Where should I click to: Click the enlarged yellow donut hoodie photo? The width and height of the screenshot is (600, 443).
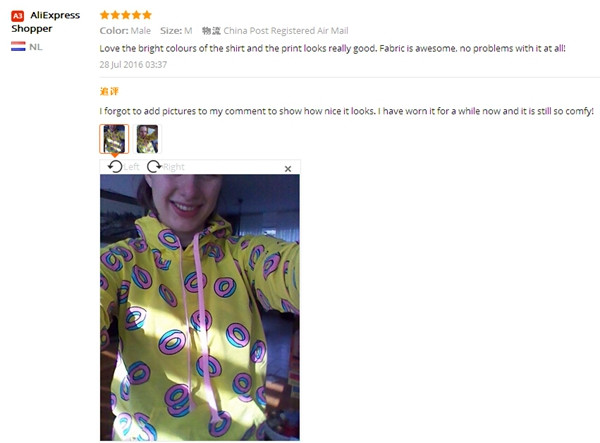(x=200, y=308)
